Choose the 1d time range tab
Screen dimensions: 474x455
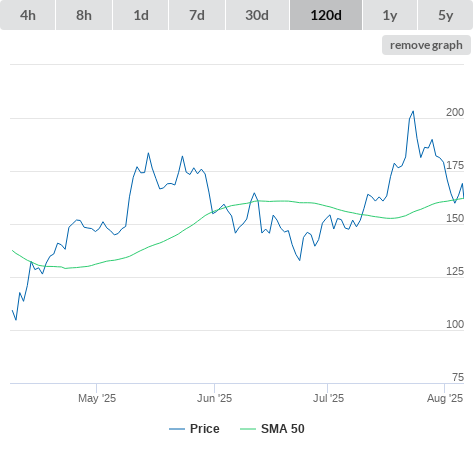point(141,15)
